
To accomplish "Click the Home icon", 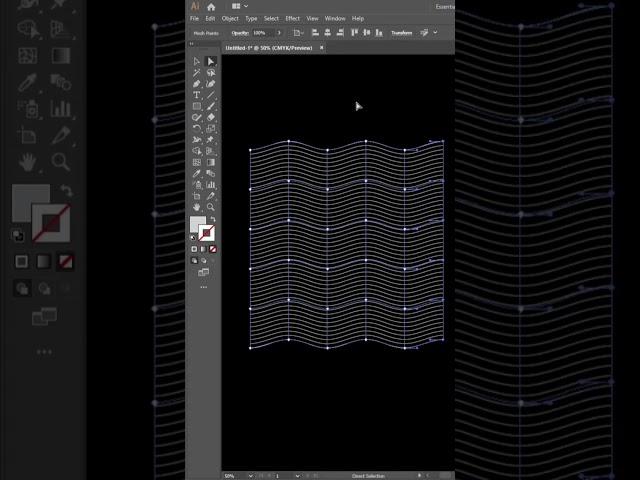I will (211, 7).
